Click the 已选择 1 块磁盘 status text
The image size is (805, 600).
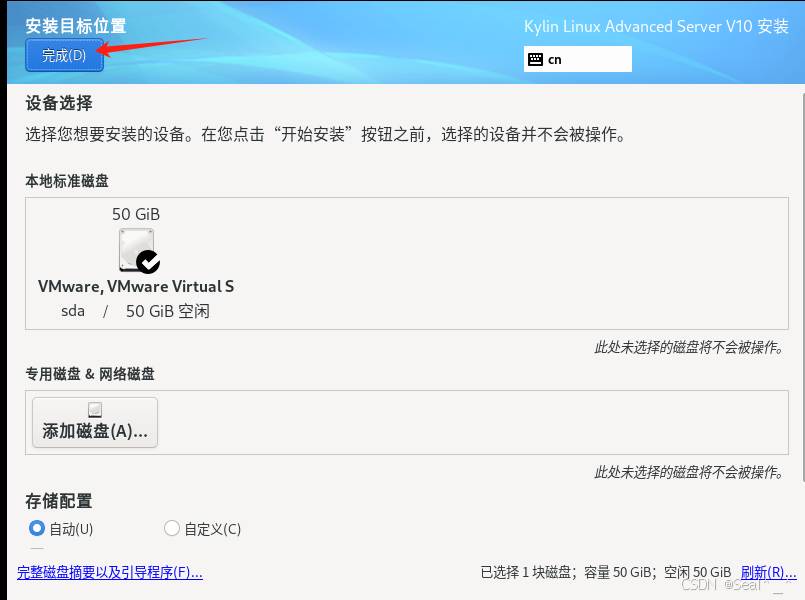click(527, 573)
